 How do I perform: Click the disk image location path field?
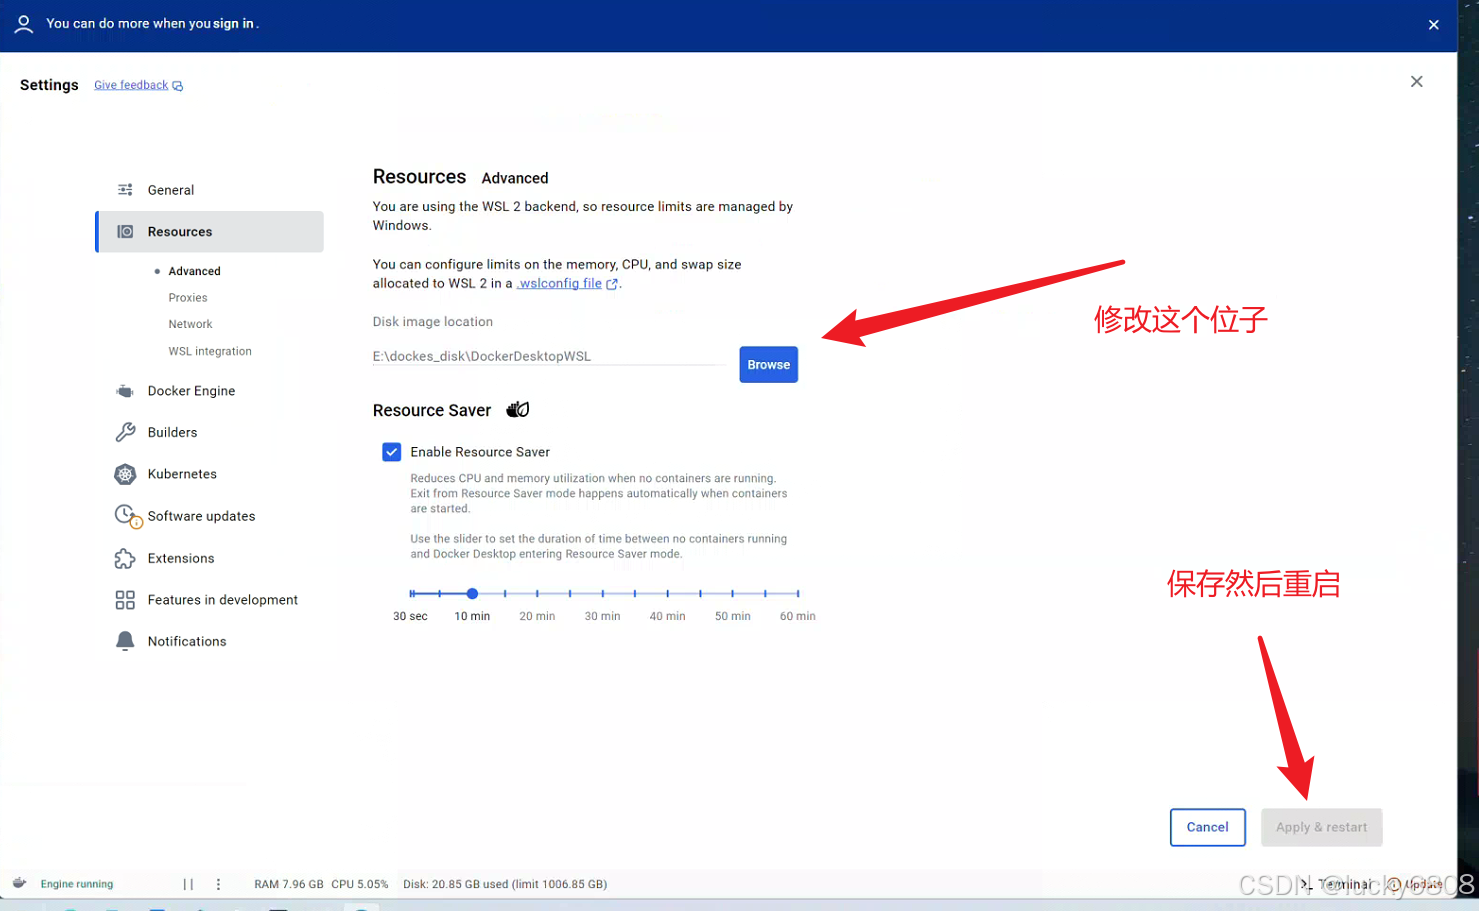[550, 356]
